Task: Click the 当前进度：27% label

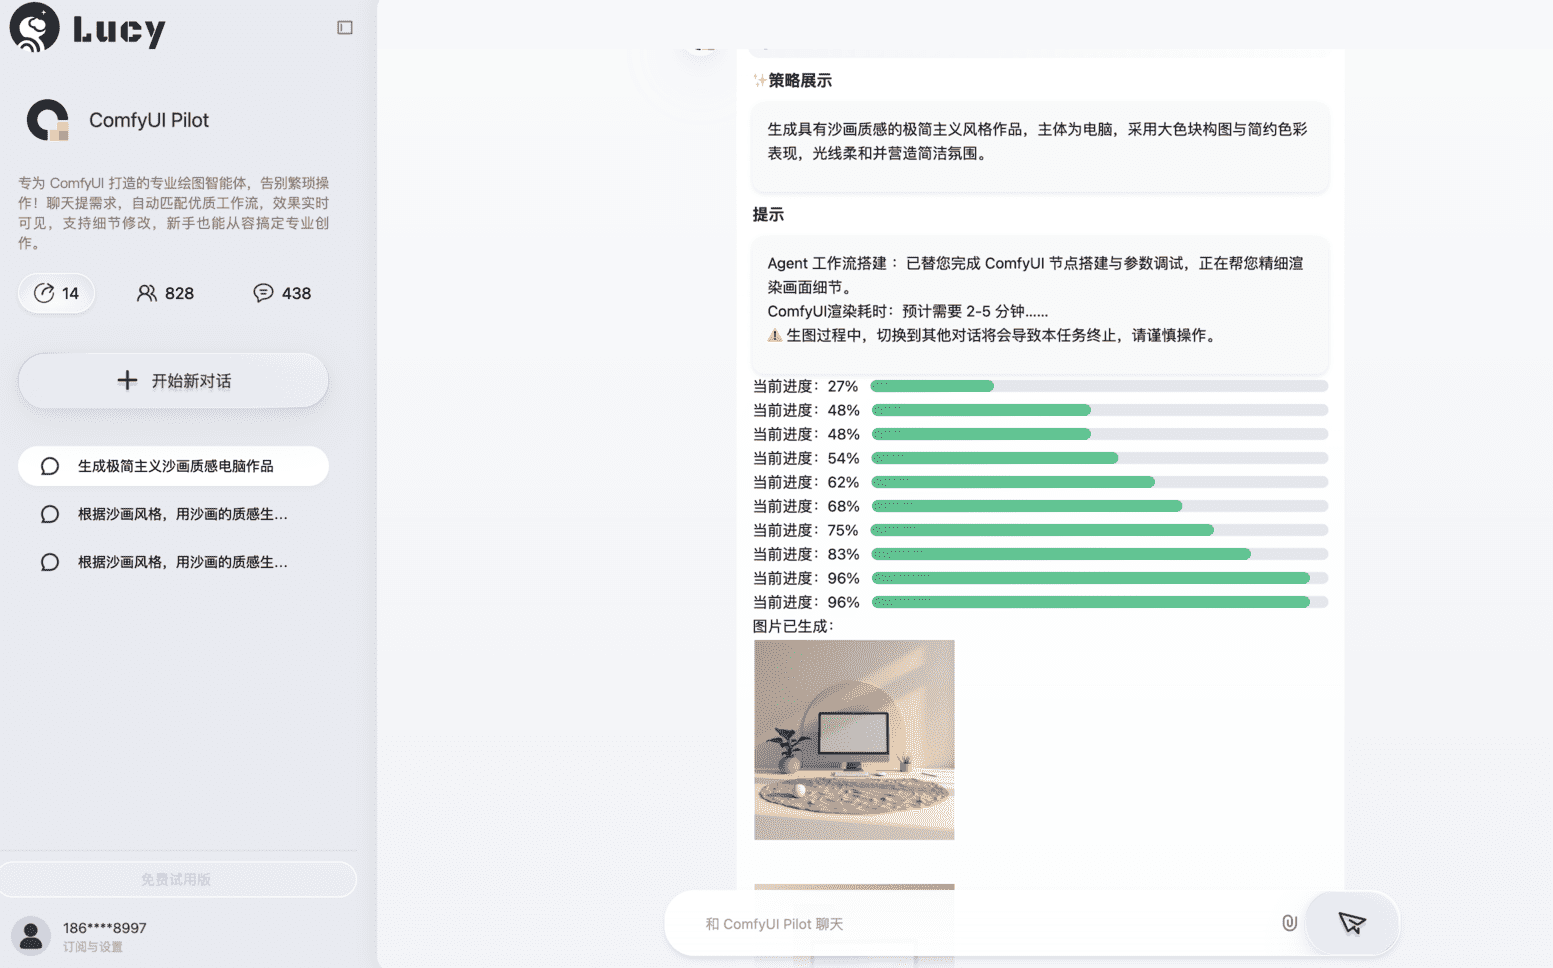Action: coord(805,386)
